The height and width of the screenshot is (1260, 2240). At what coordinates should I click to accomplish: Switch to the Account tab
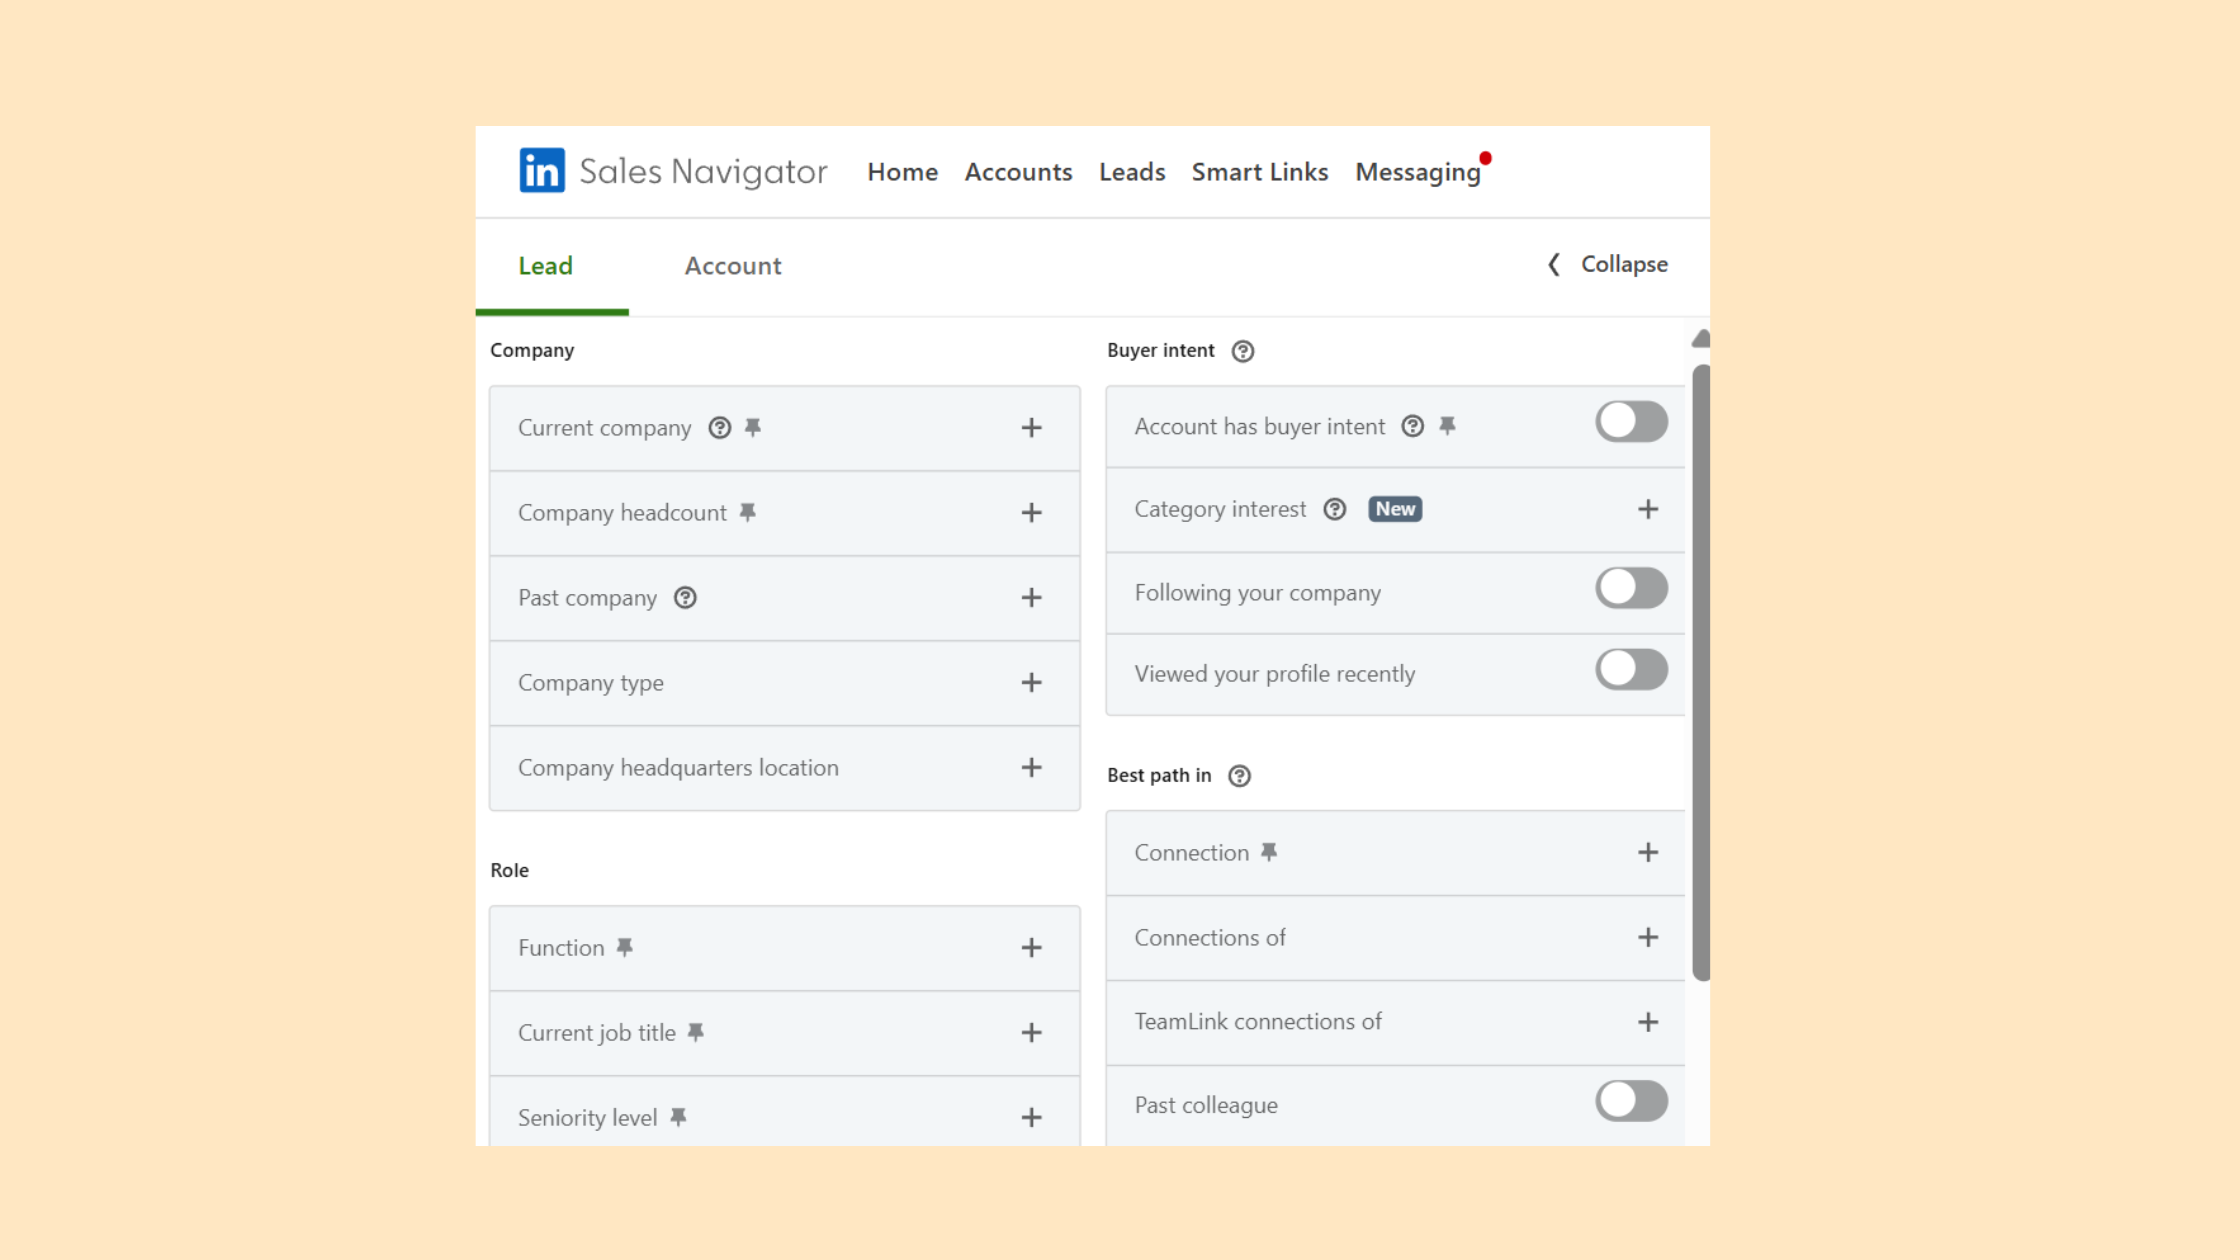pyautogui.click(x=733, y=266)
